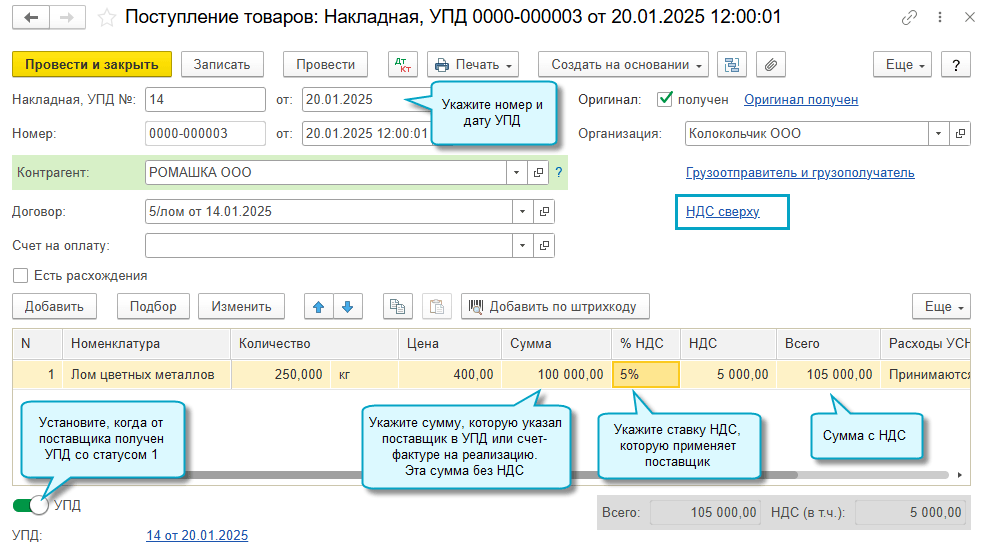Click the Дт/Кт postings icon

403,64
